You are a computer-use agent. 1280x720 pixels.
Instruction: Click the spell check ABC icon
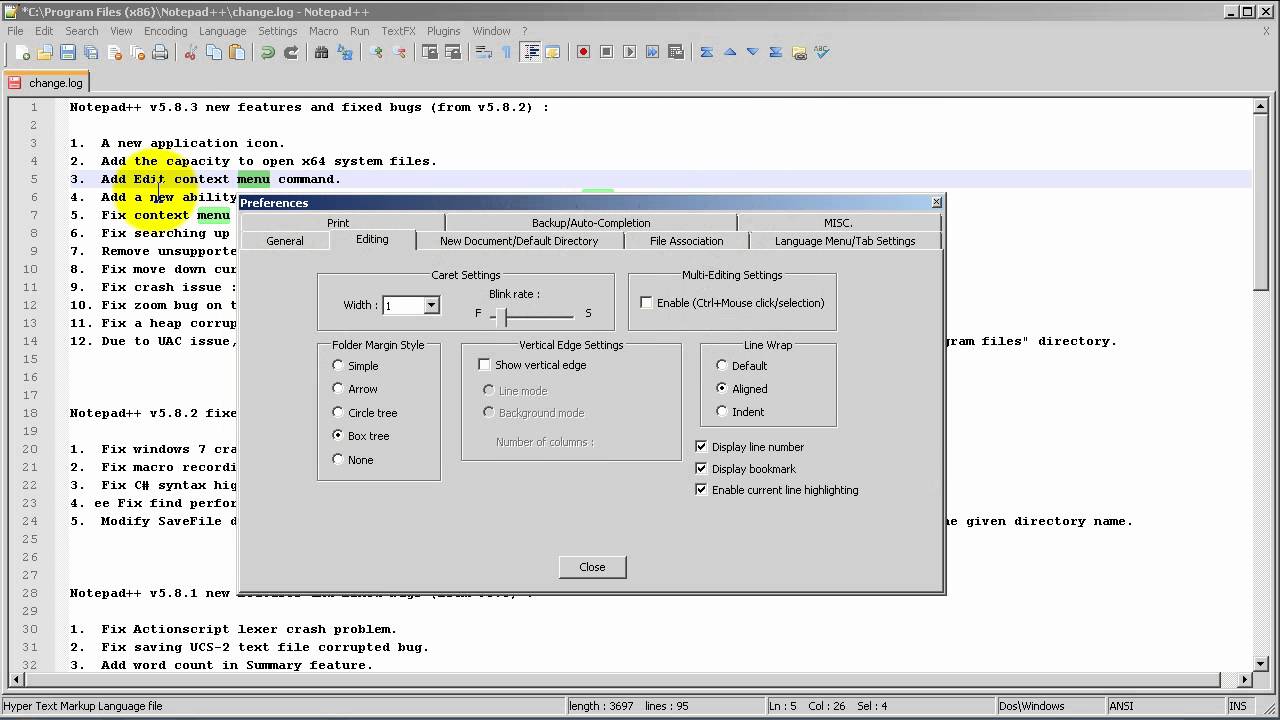pyautogui.click(x=822, y=52)
